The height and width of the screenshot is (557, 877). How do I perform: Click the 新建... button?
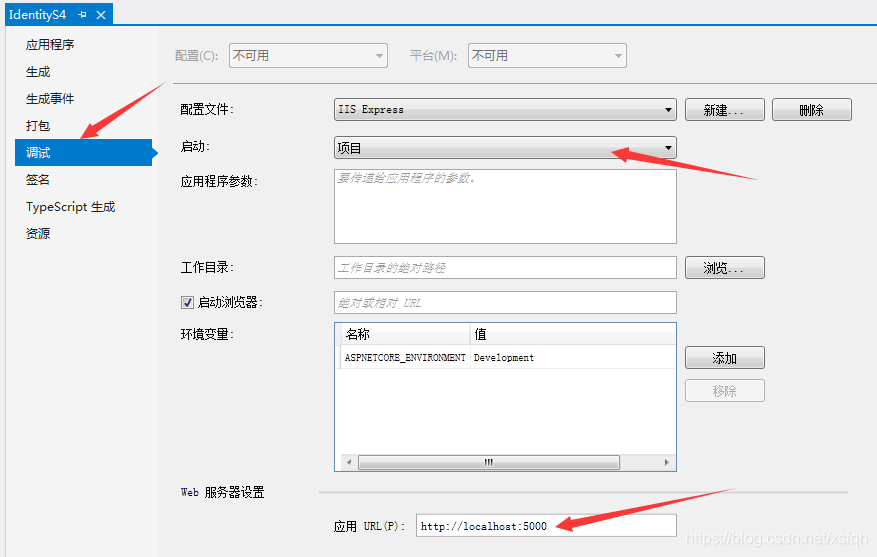[x=724, y=110]
